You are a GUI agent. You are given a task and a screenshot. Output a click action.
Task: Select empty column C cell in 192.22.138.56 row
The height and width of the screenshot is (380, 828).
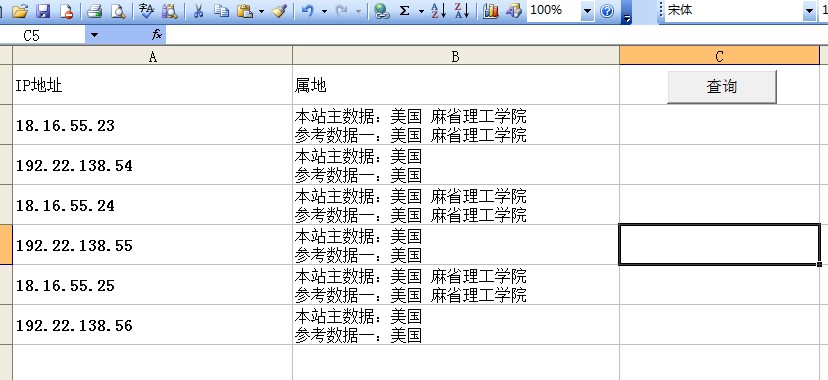(x=719, y=325)
